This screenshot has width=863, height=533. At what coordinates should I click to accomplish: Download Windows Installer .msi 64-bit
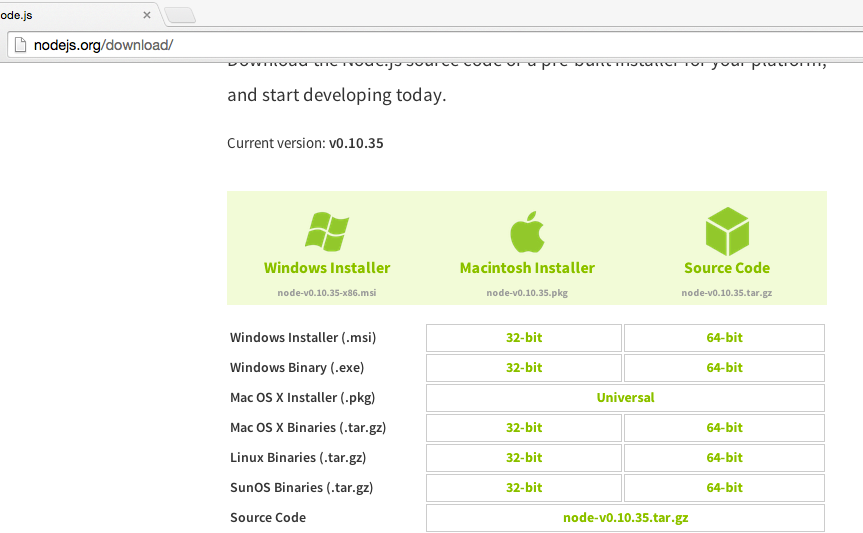pos(724,338)
